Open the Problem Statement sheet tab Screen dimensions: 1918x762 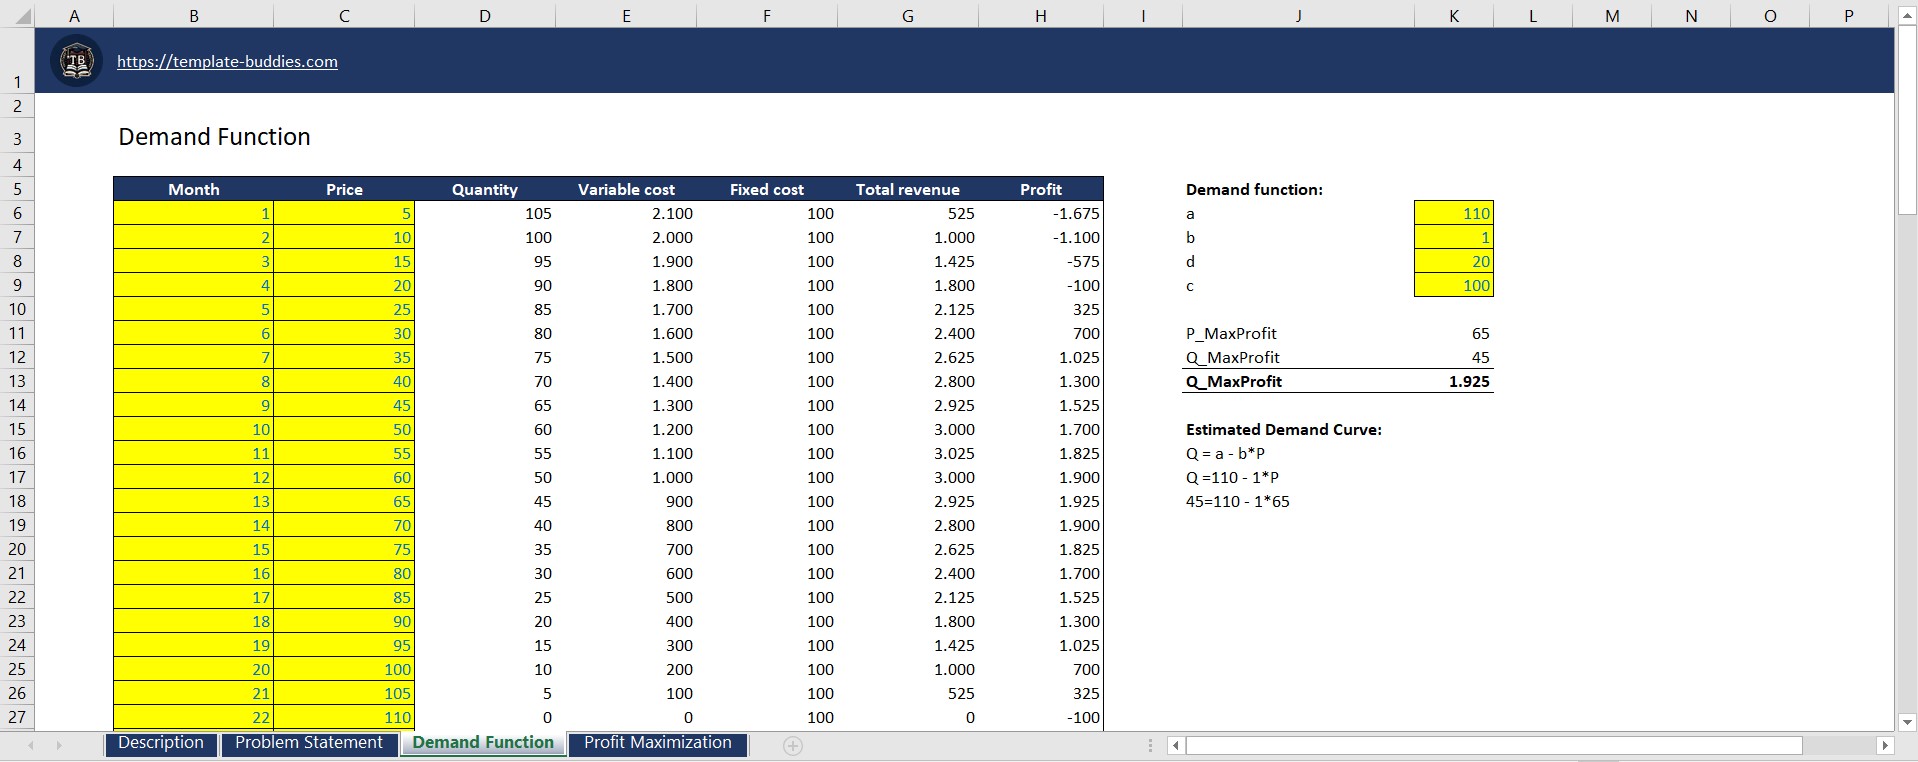(309, 743)
